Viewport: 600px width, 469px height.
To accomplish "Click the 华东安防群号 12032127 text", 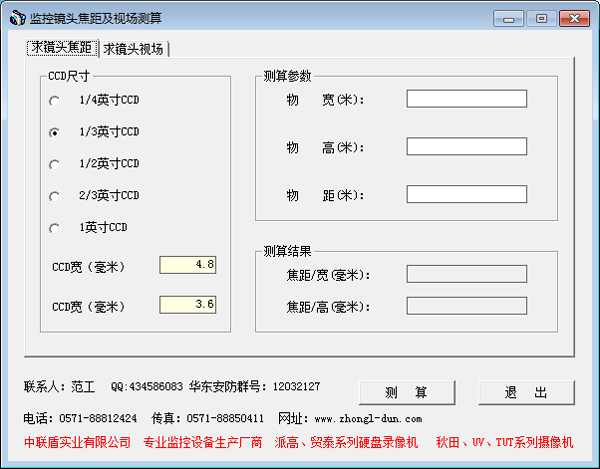I will pyautogui.click(x=254, y=387).
